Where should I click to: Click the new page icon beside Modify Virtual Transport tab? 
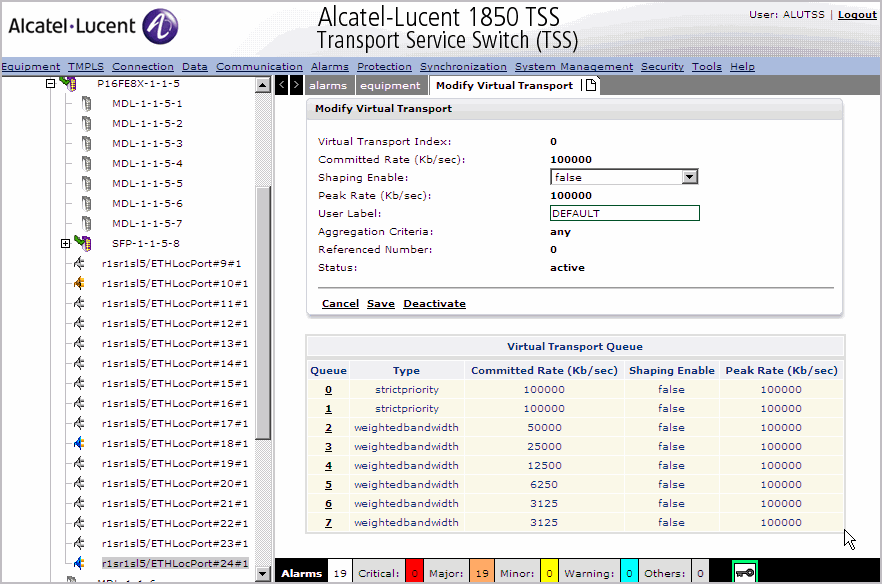(591, 86)
